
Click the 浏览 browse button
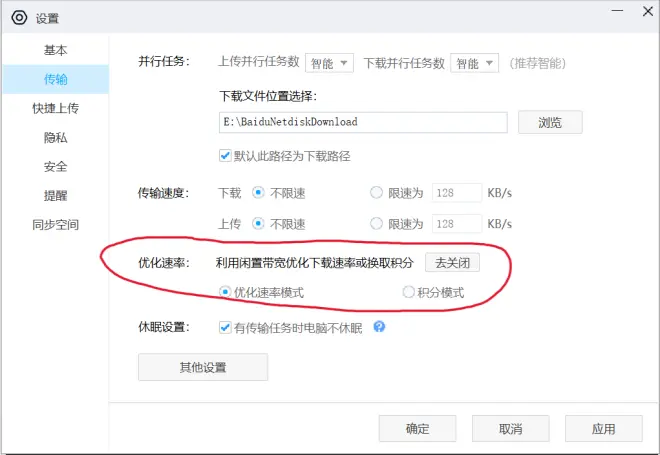tap(550, 122)
